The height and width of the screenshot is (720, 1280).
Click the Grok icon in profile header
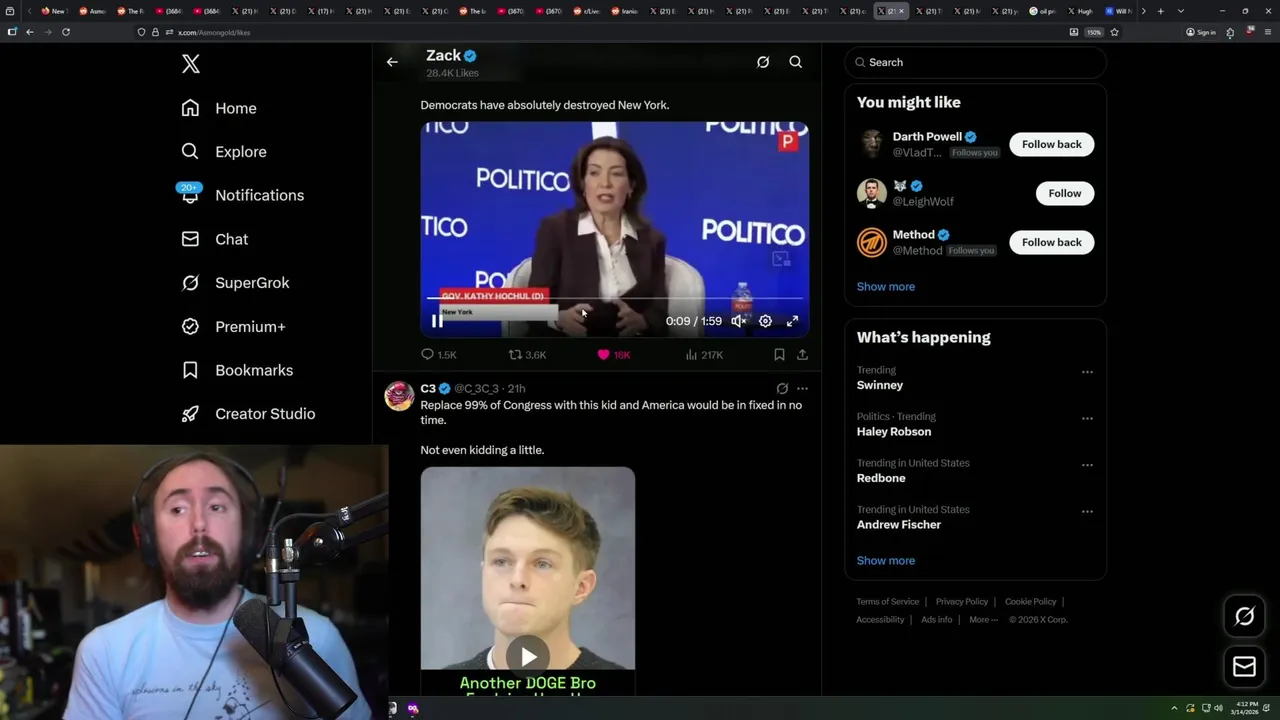coord(763,62)
